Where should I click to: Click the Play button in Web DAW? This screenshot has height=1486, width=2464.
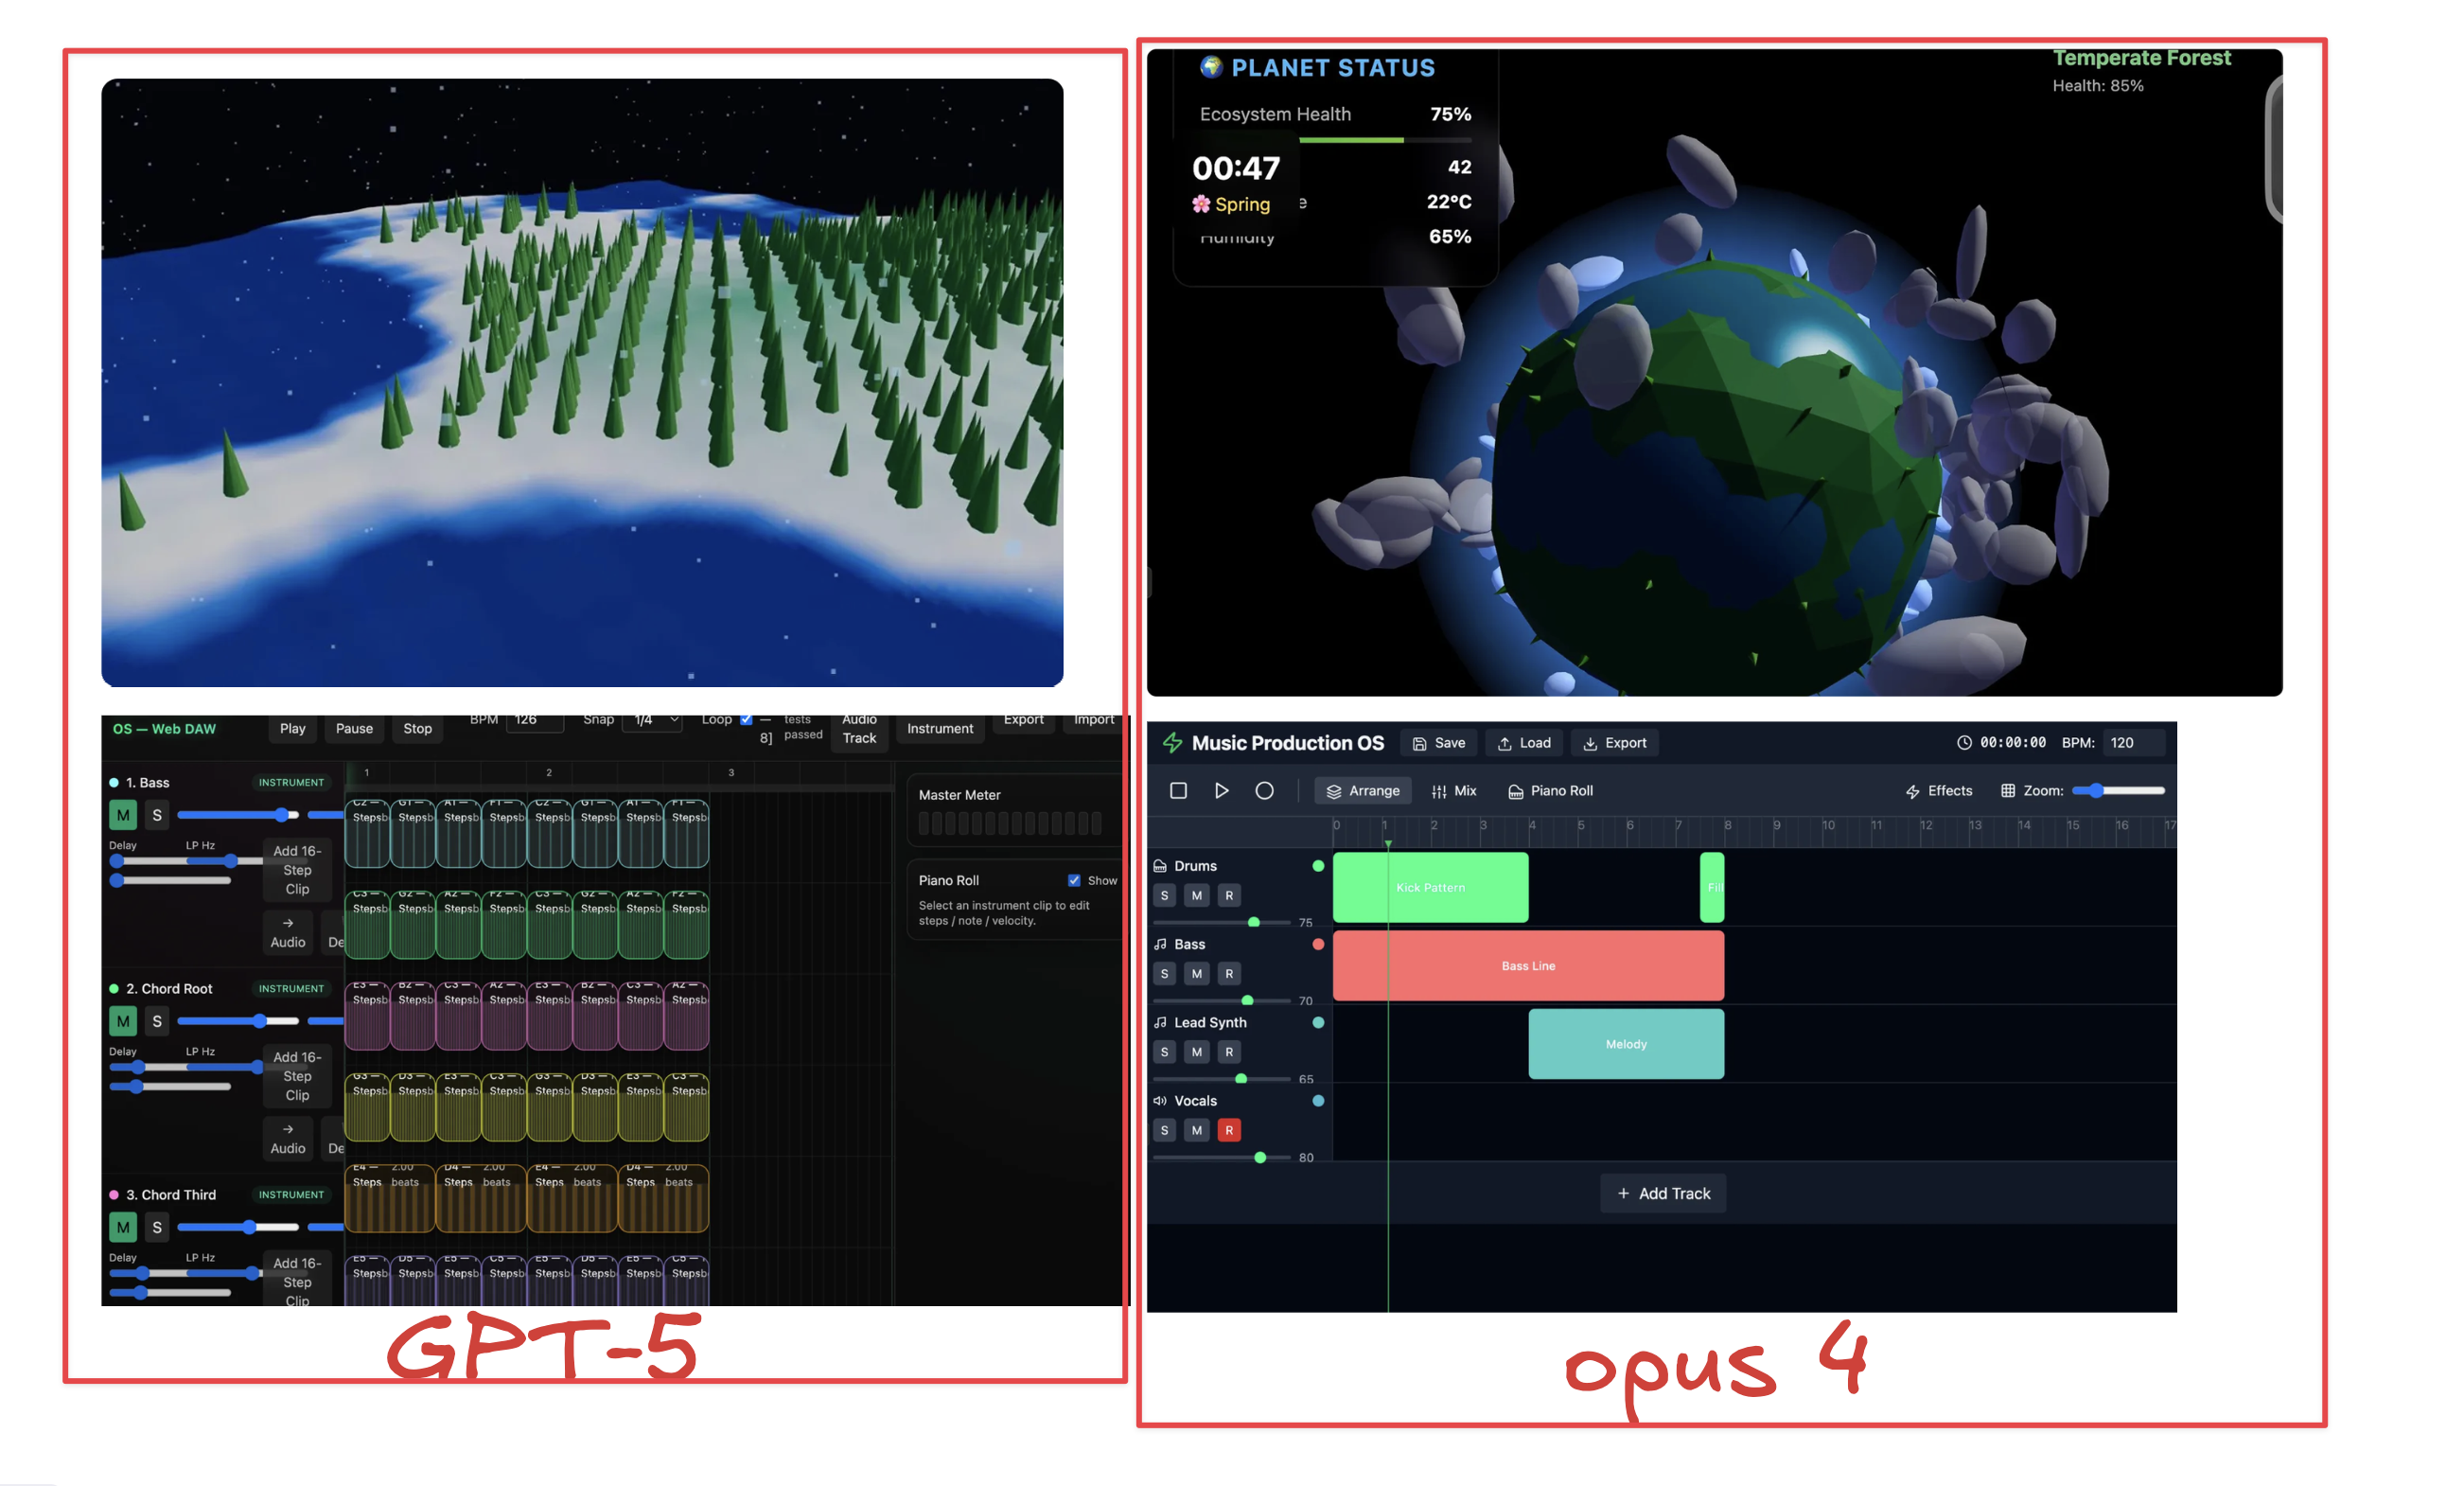(x=293, y=729)
